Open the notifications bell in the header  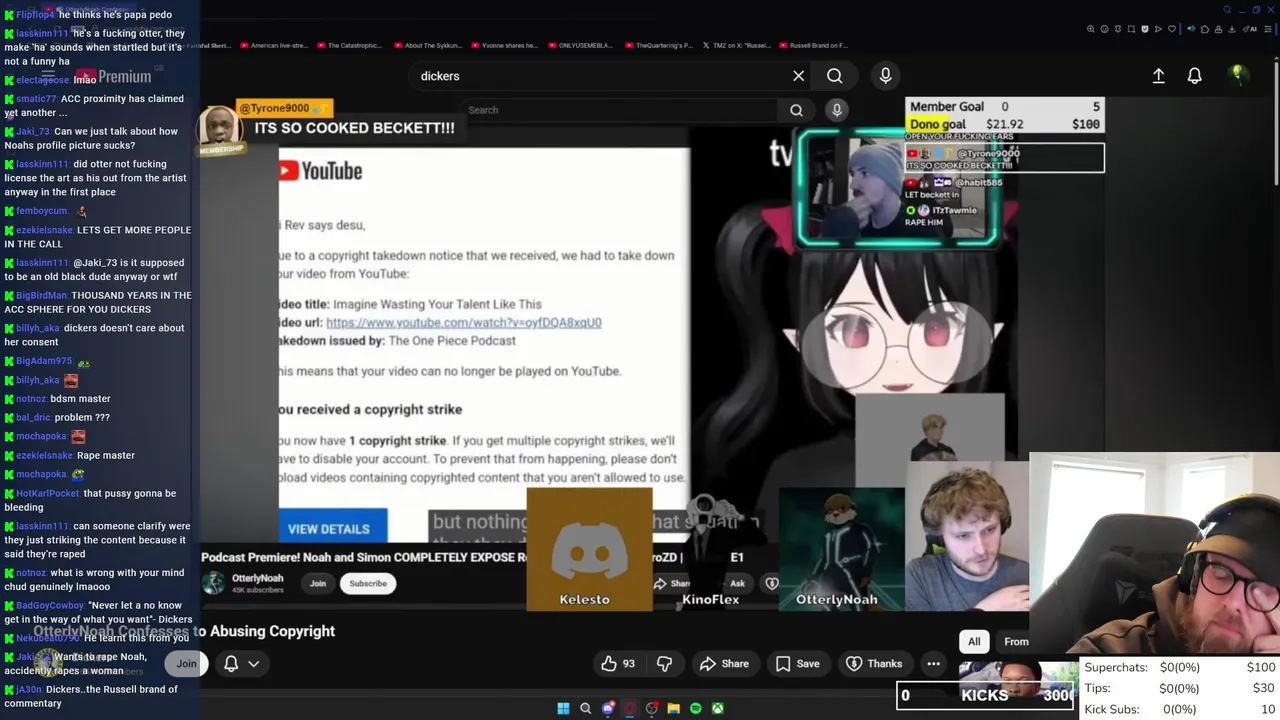tap(1194, 76)
